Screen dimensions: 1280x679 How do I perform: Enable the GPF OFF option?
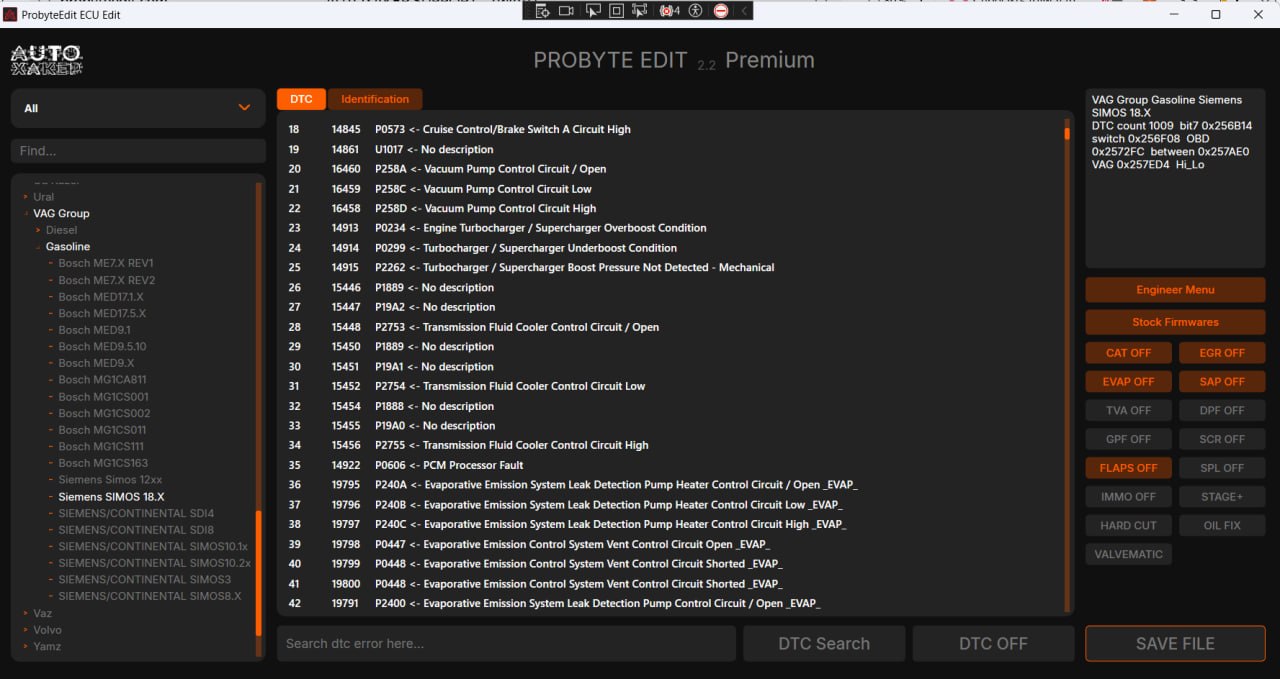click(1128, 439)
